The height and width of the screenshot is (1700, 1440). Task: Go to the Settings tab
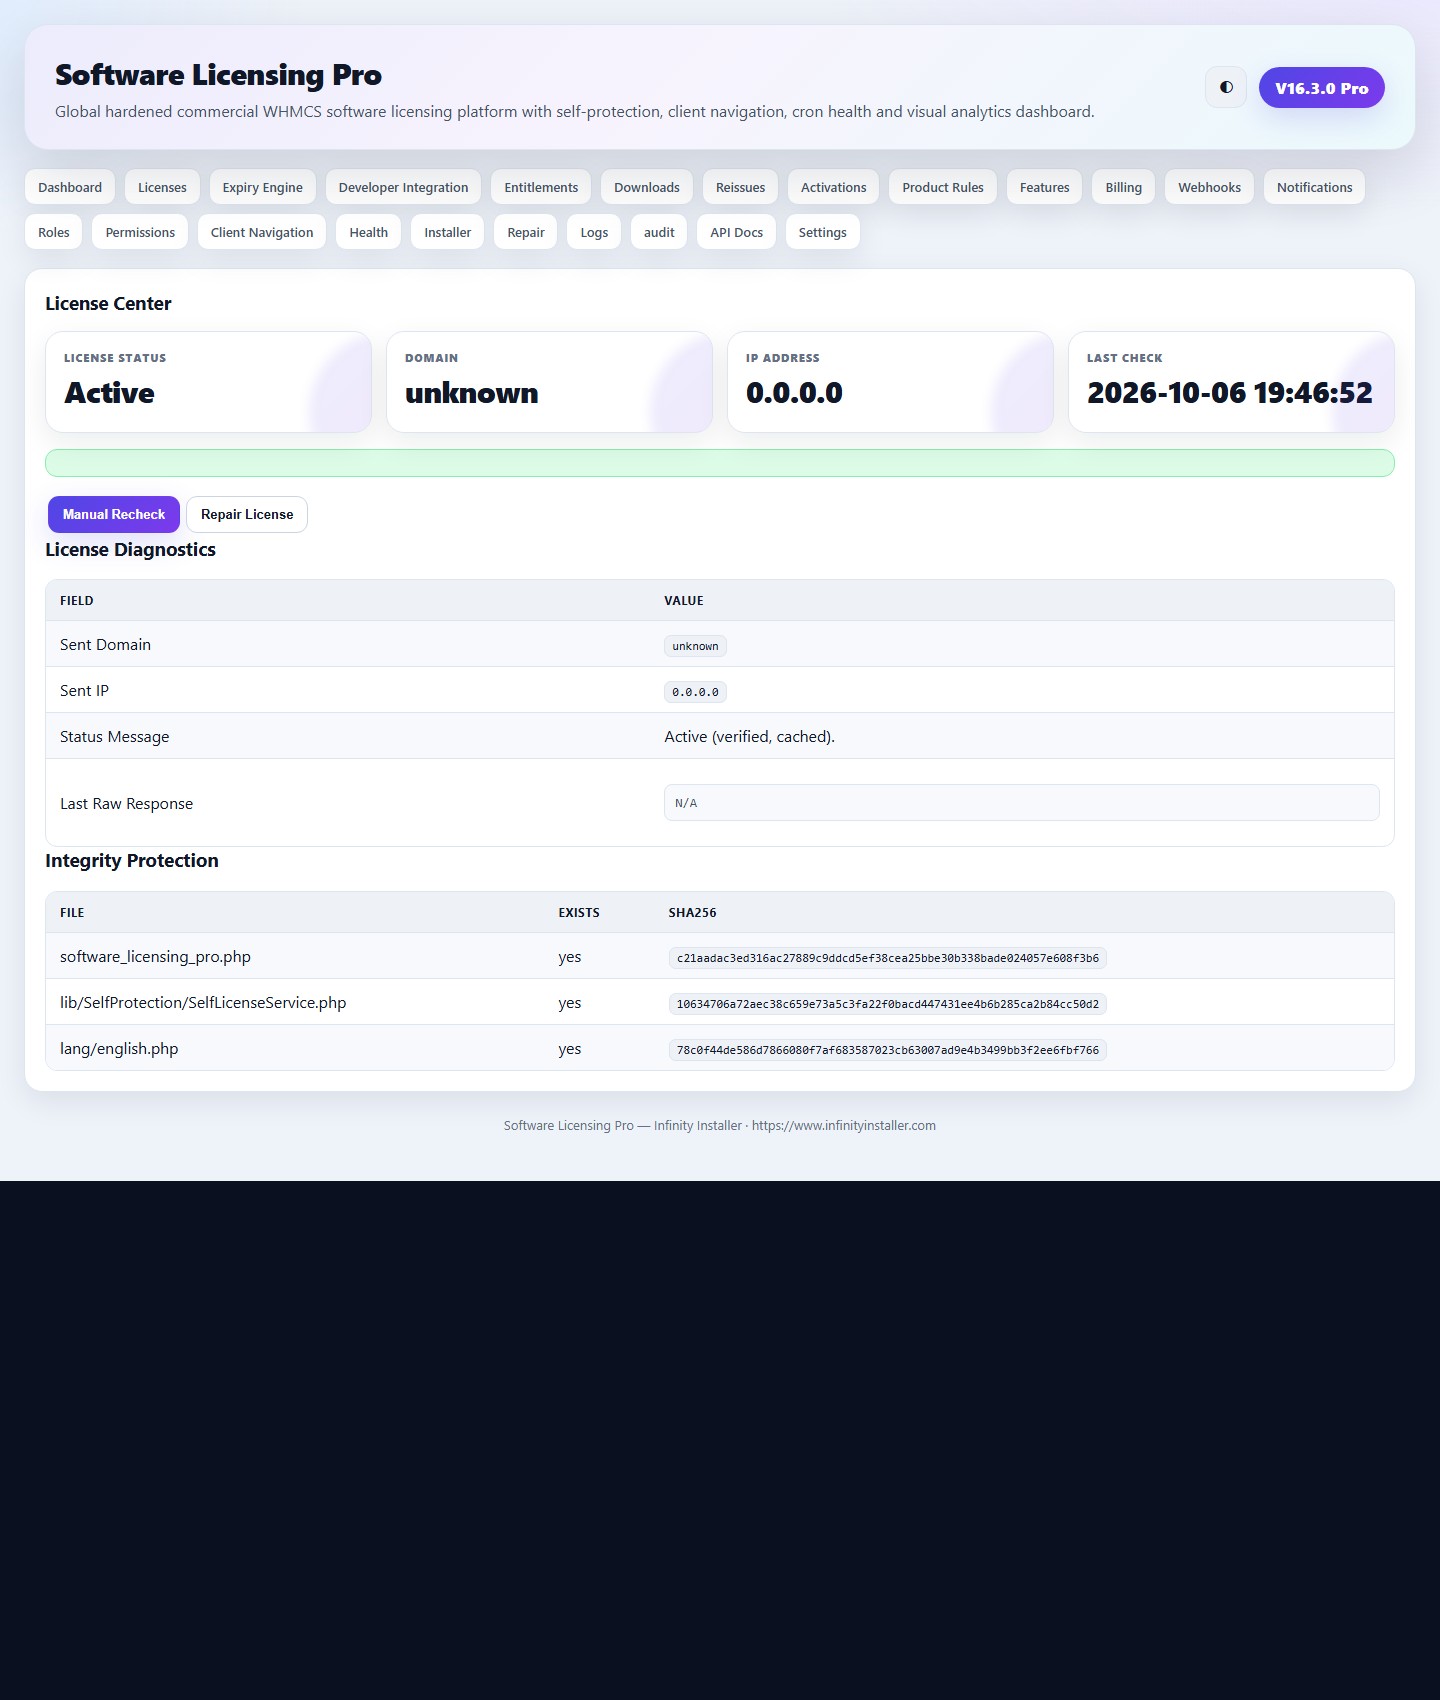pyautogui.click(x=823, y=232)
